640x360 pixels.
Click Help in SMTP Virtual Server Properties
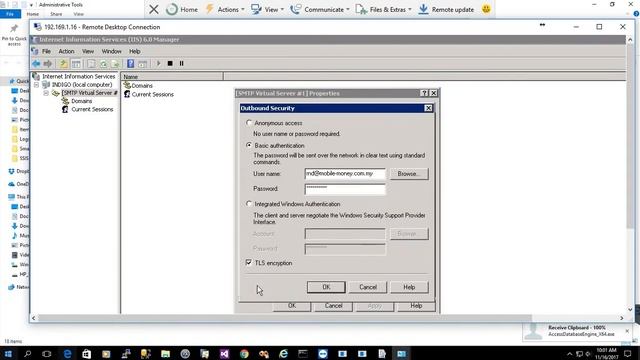pyautogui.click(x=416, y=306)
